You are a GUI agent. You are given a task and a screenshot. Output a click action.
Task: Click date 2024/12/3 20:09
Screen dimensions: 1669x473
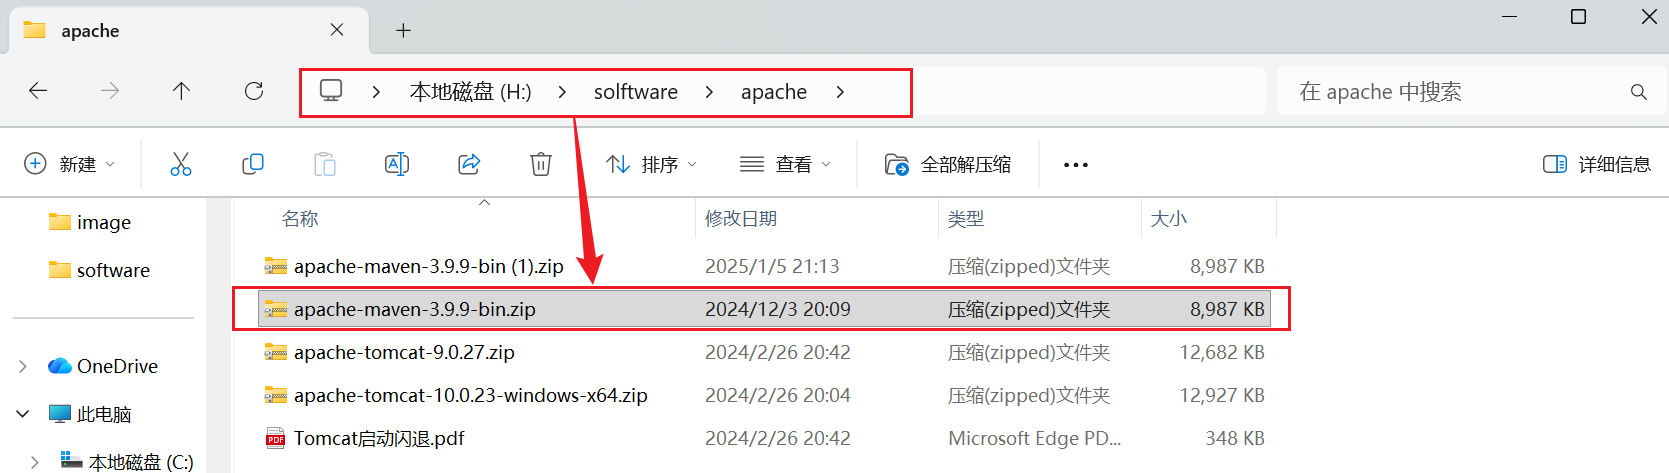pos(778,309)
